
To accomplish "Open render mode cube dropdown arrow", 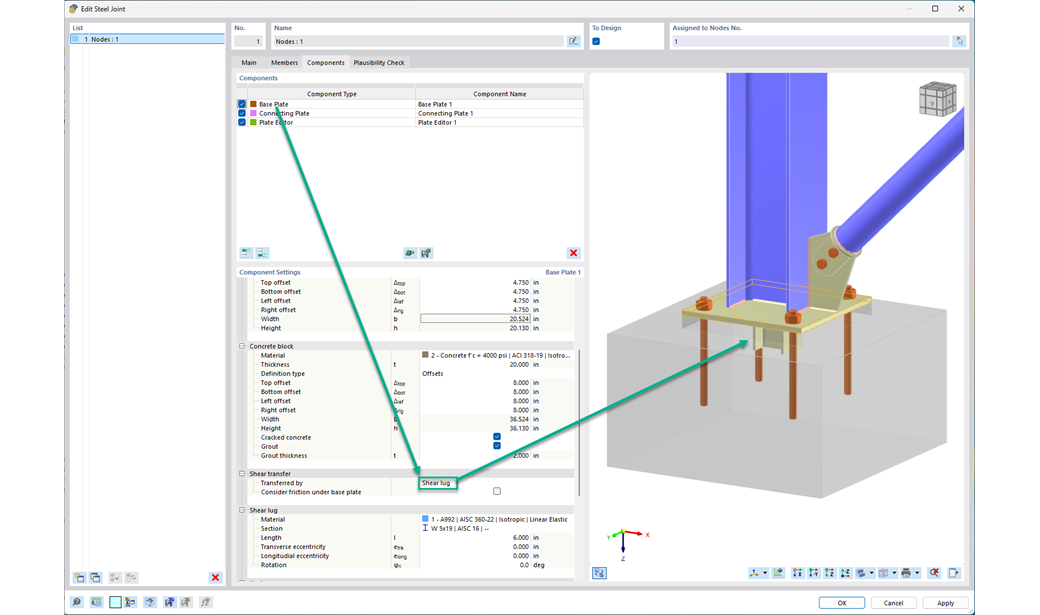I will 894,573.
